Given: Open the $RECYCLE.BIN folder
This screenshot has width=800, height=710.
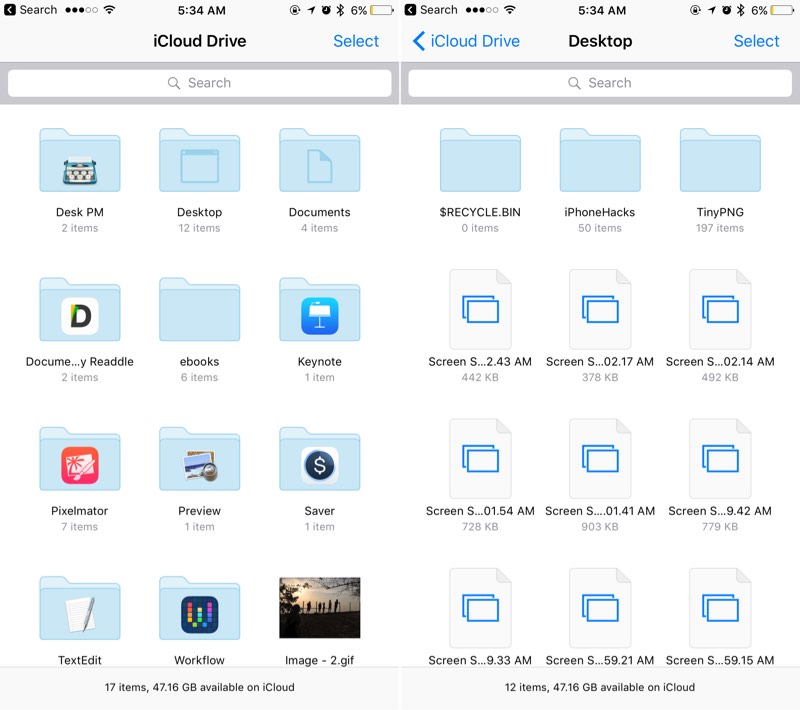Looking at the screenshot, I should point(480,162).
